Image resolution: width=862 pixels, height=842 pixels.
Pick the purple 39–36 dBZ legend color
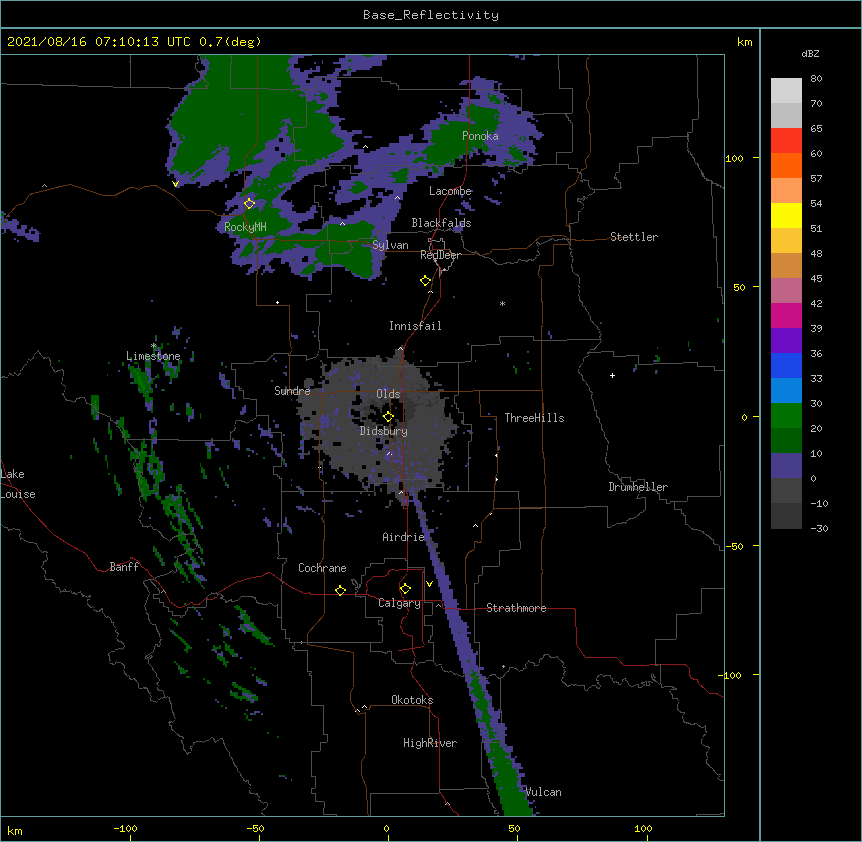786,341
